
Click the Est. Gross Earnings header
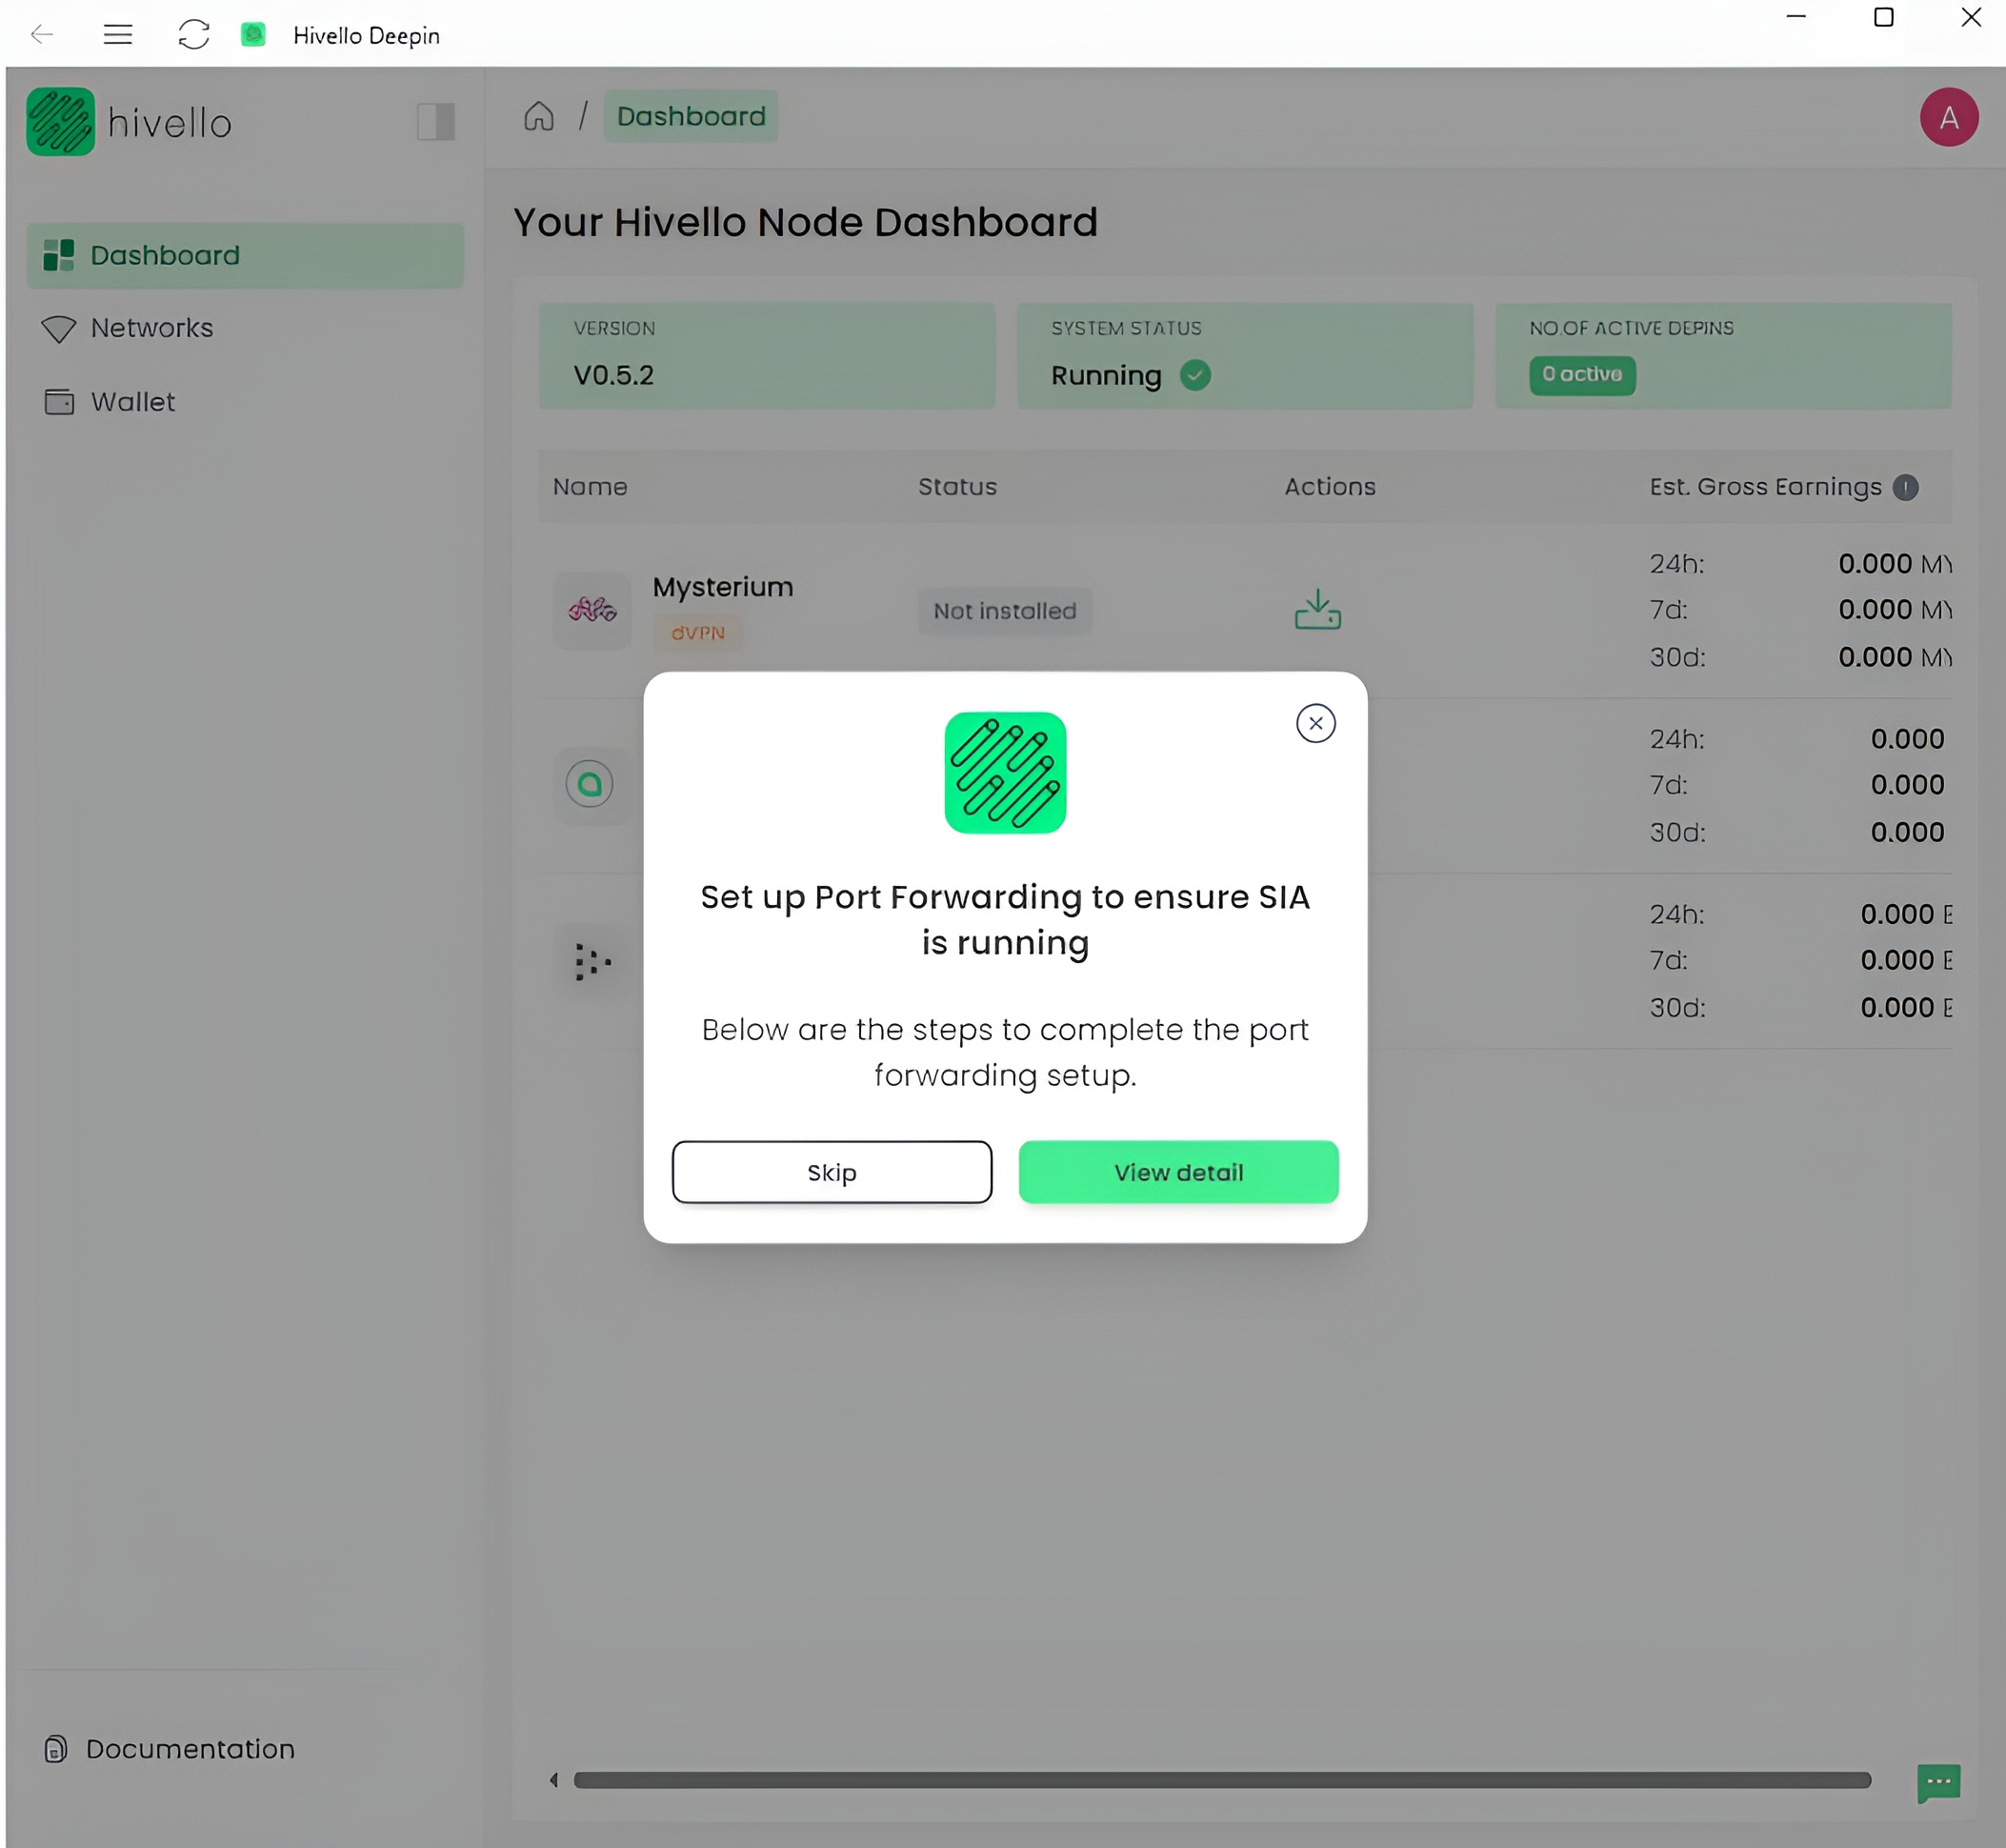(x=1765, y=487)
